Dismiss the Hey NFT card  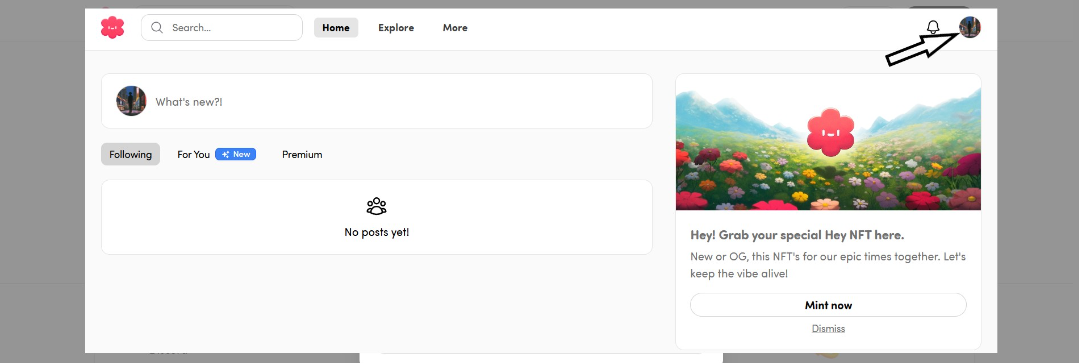coord(828,329)
